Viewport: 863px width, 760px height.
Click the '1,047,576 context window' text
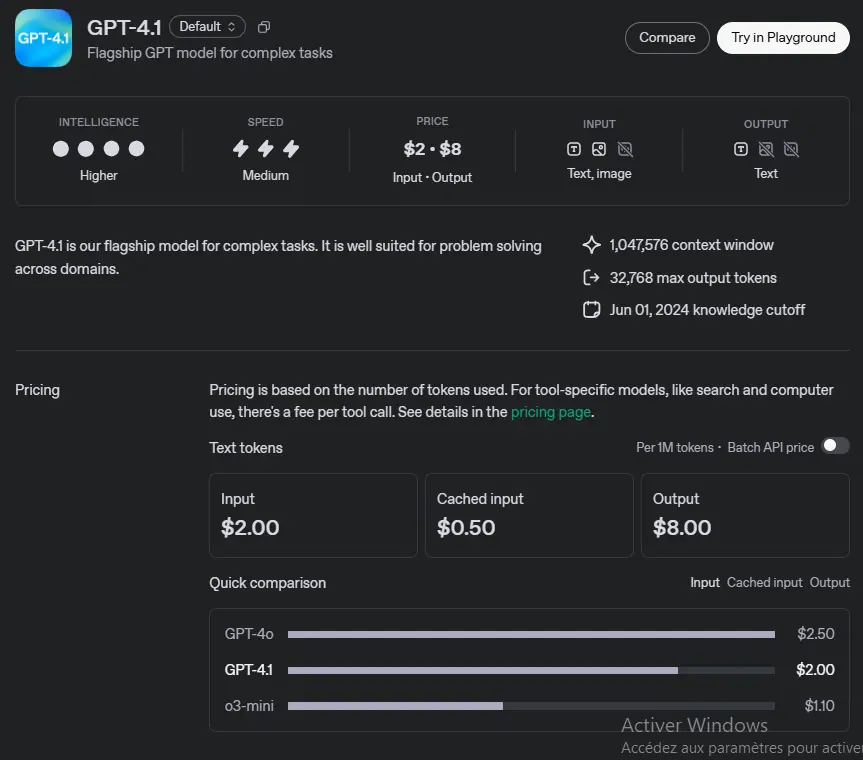691,245
